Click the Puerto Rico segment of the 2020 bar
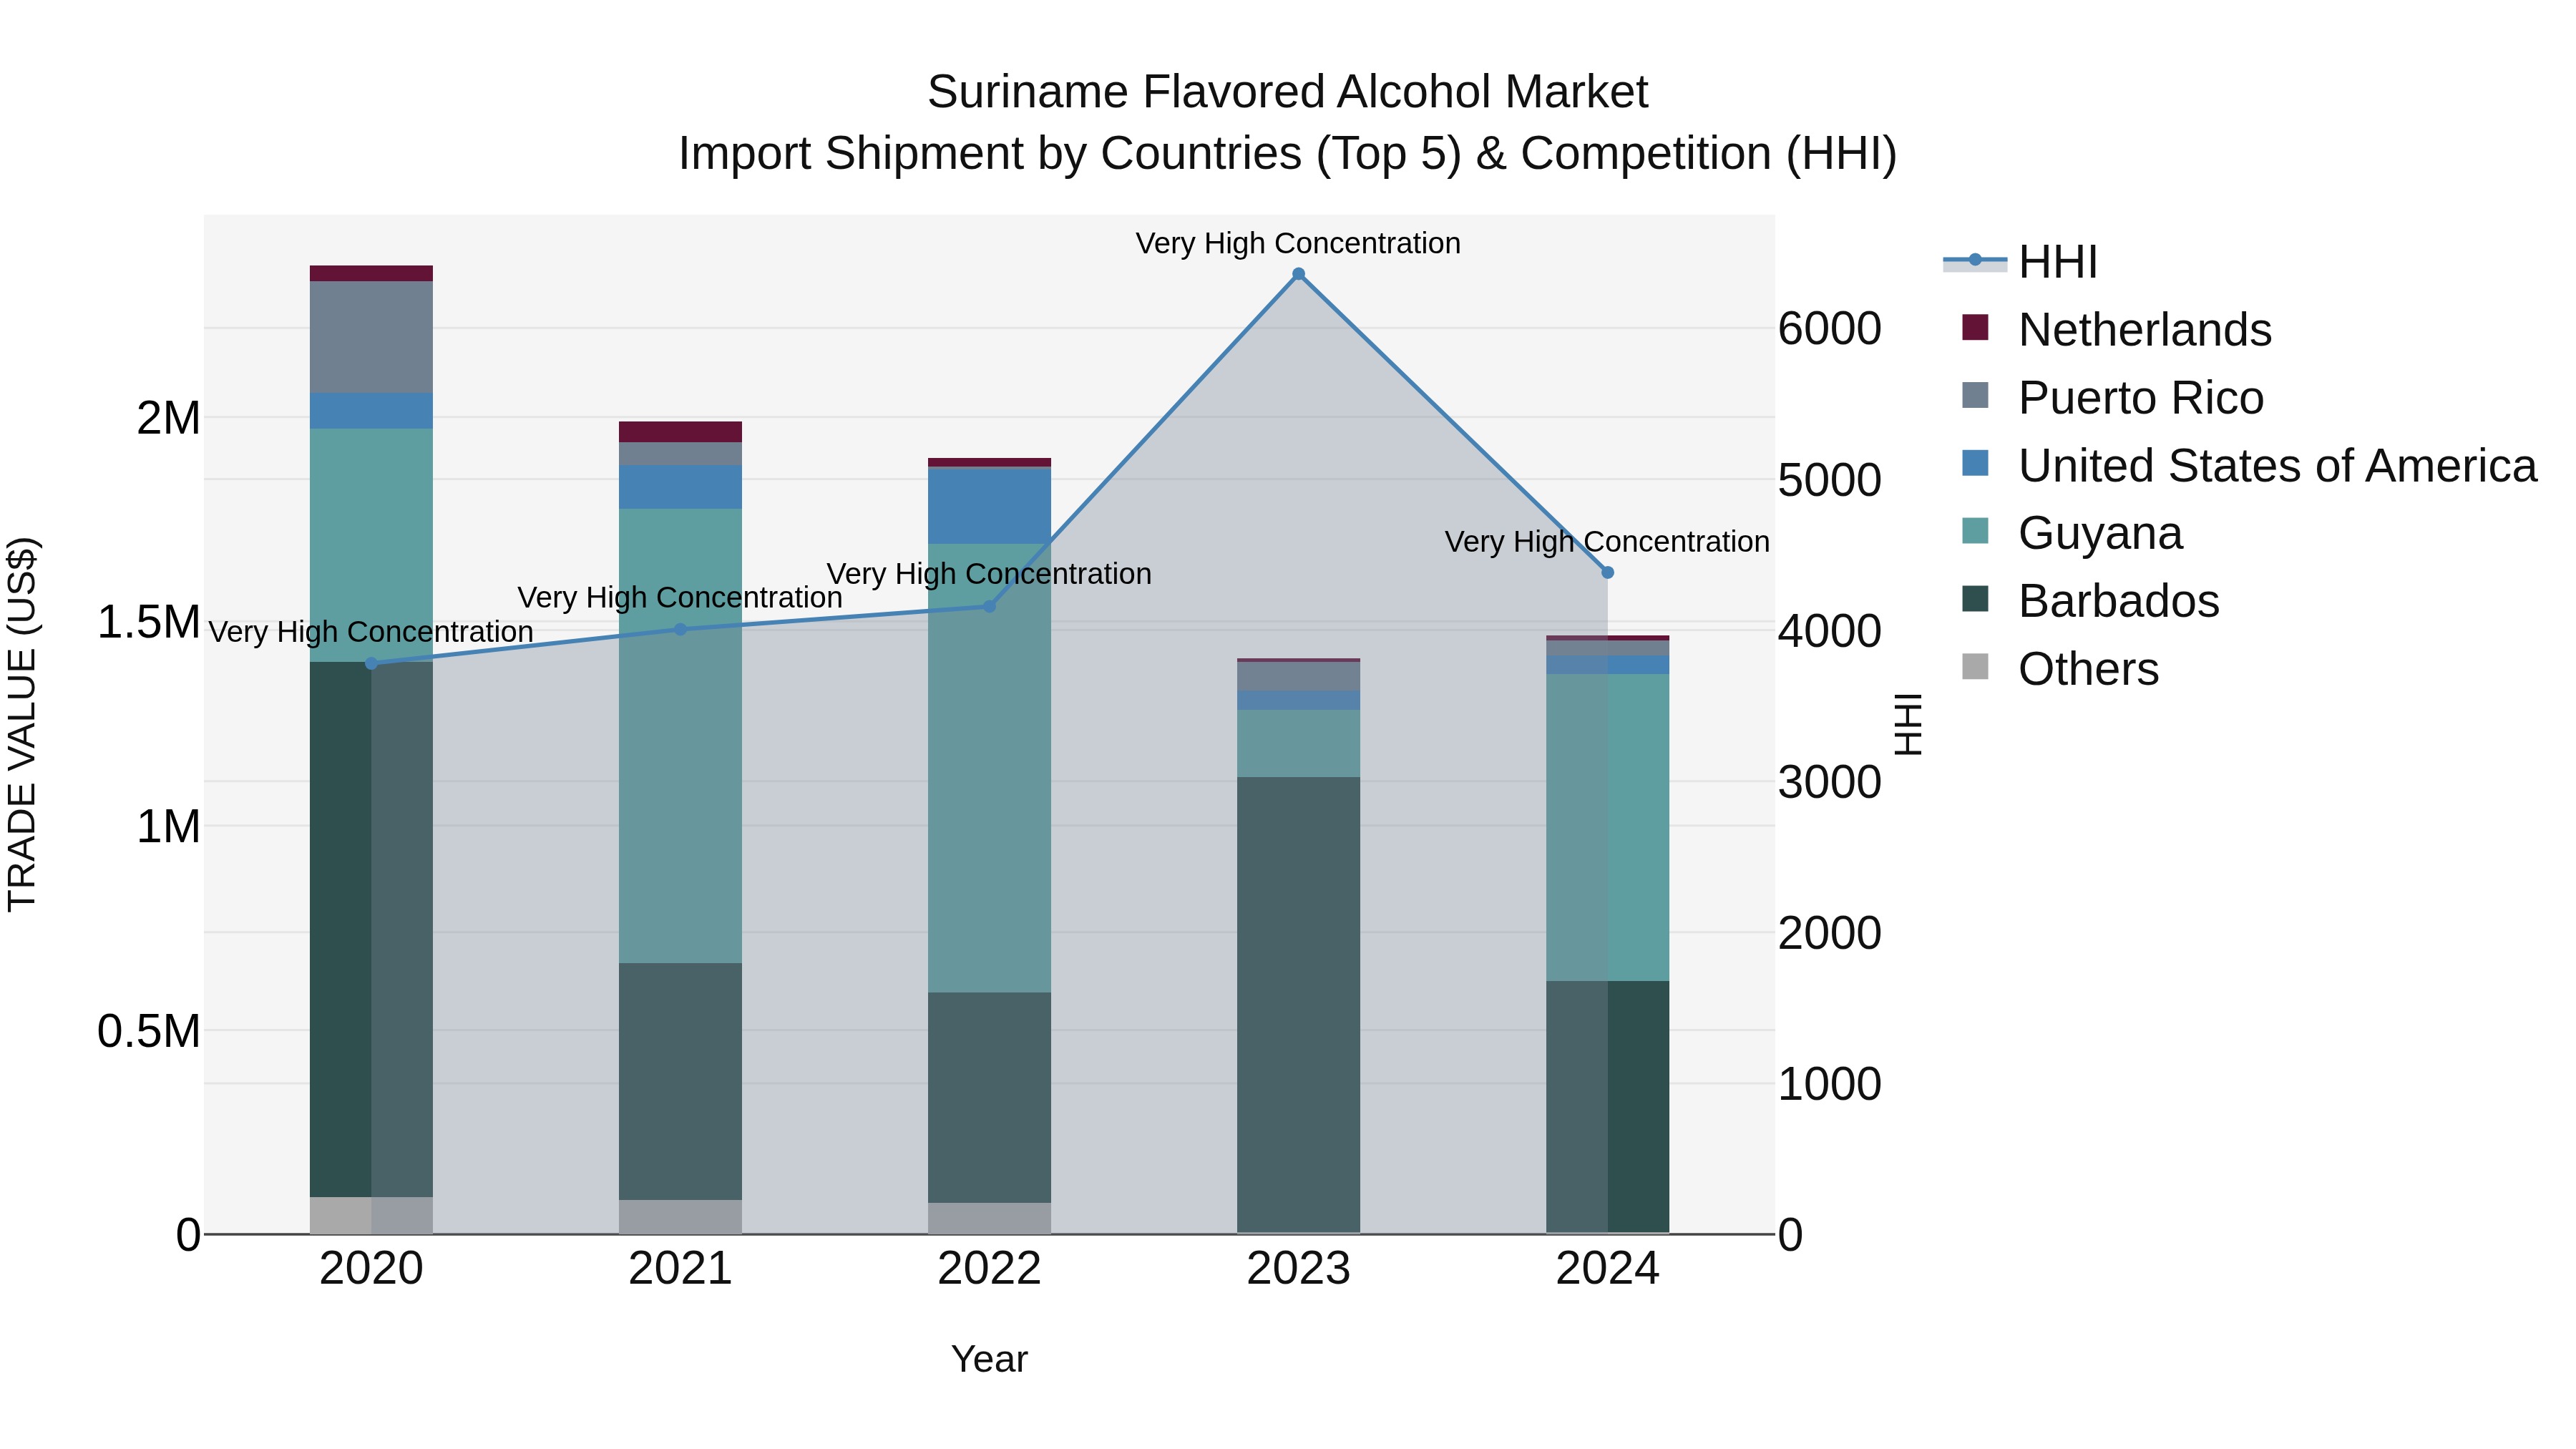Viewport: 2576px width, 1449px height. [371, 337]
